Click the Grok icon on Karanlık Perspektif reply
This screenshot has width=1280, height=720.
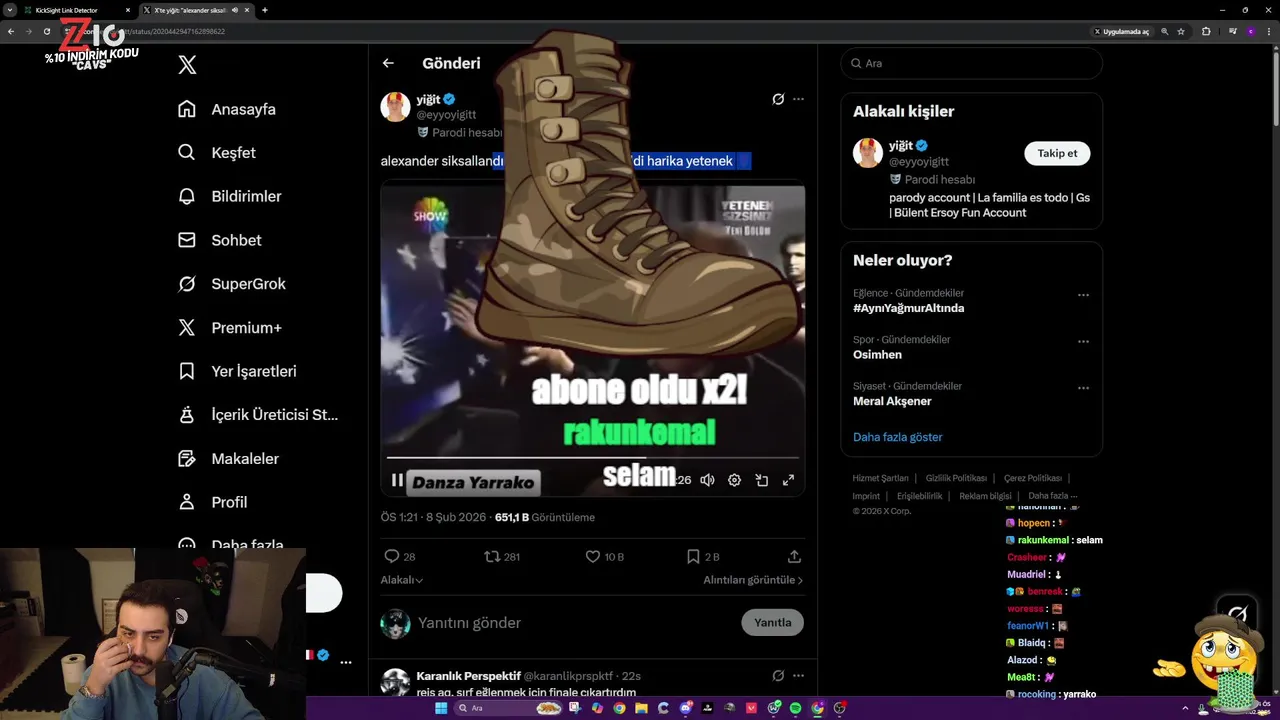(x=778, y=676)
